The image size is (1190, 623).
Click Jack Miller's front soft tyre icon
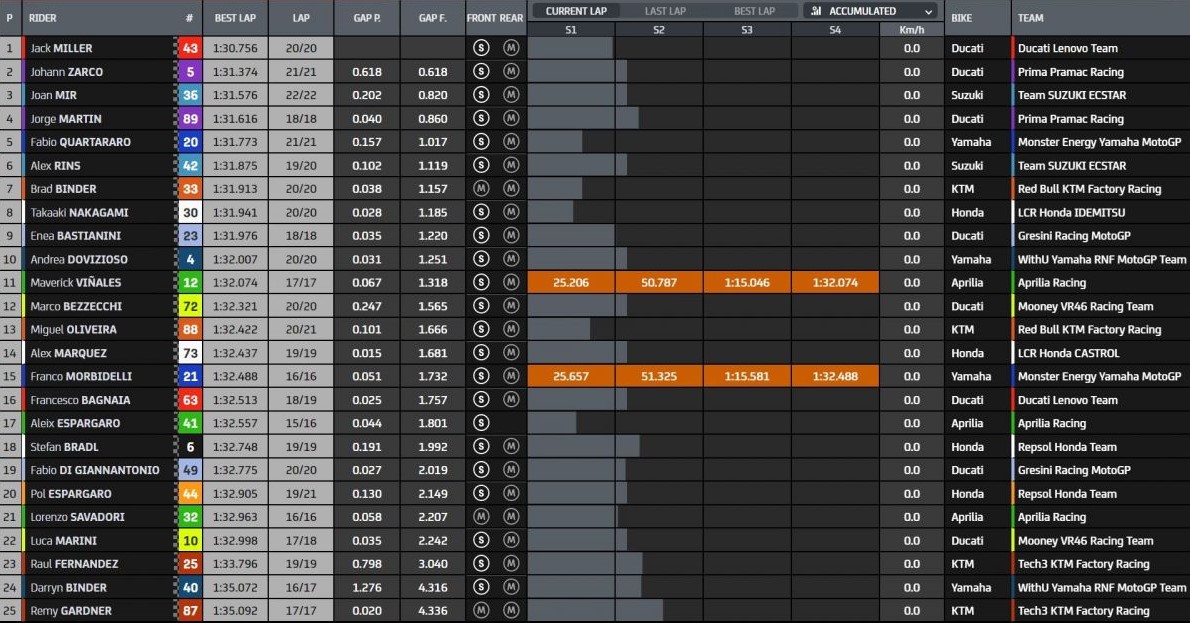[x=481, y=48]
